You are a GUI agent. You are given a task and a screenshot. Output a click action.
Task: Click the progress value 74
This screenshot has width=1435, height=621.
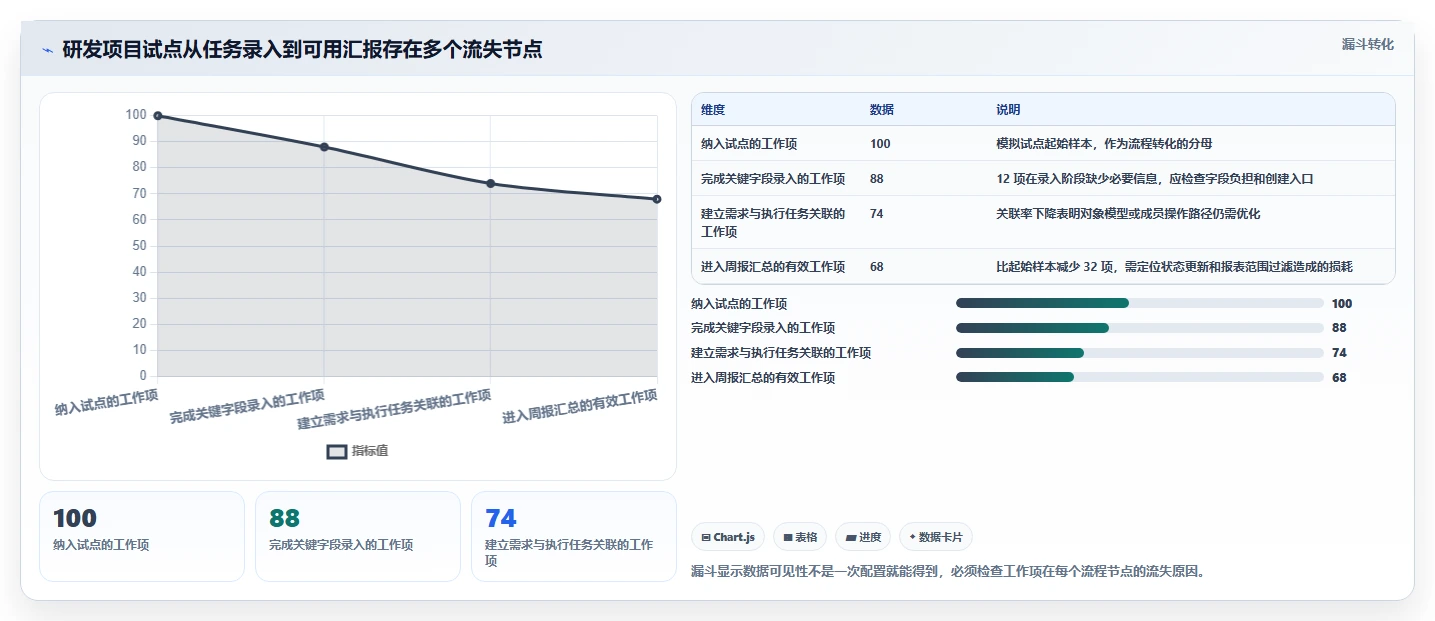click(x=1339, y=353)
